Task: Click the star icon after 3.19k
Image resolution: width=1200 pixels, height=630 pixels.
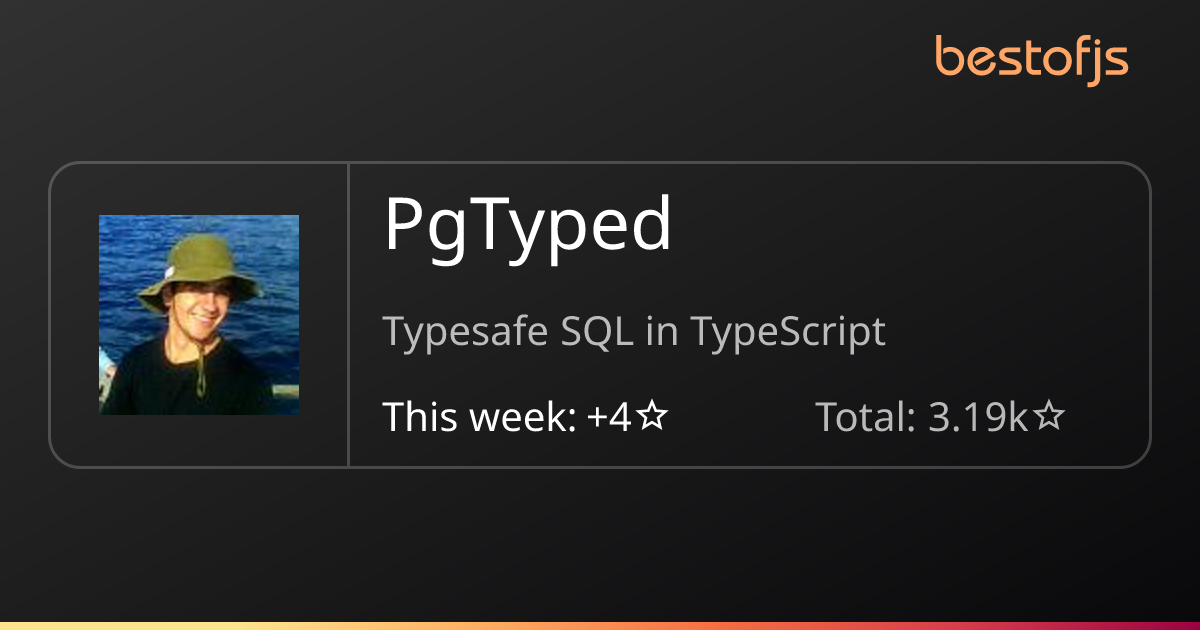Action: point(1048,417)
